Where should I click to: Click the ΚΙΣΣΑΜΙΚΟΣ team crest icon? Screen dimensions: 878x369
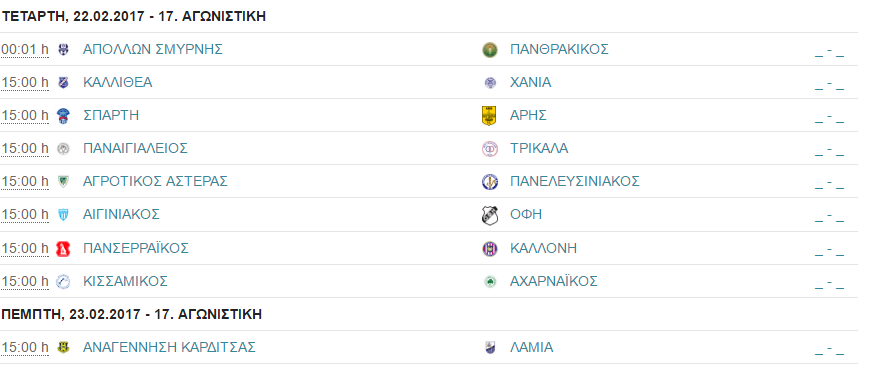pyautogui.click(x=63, y=282)
